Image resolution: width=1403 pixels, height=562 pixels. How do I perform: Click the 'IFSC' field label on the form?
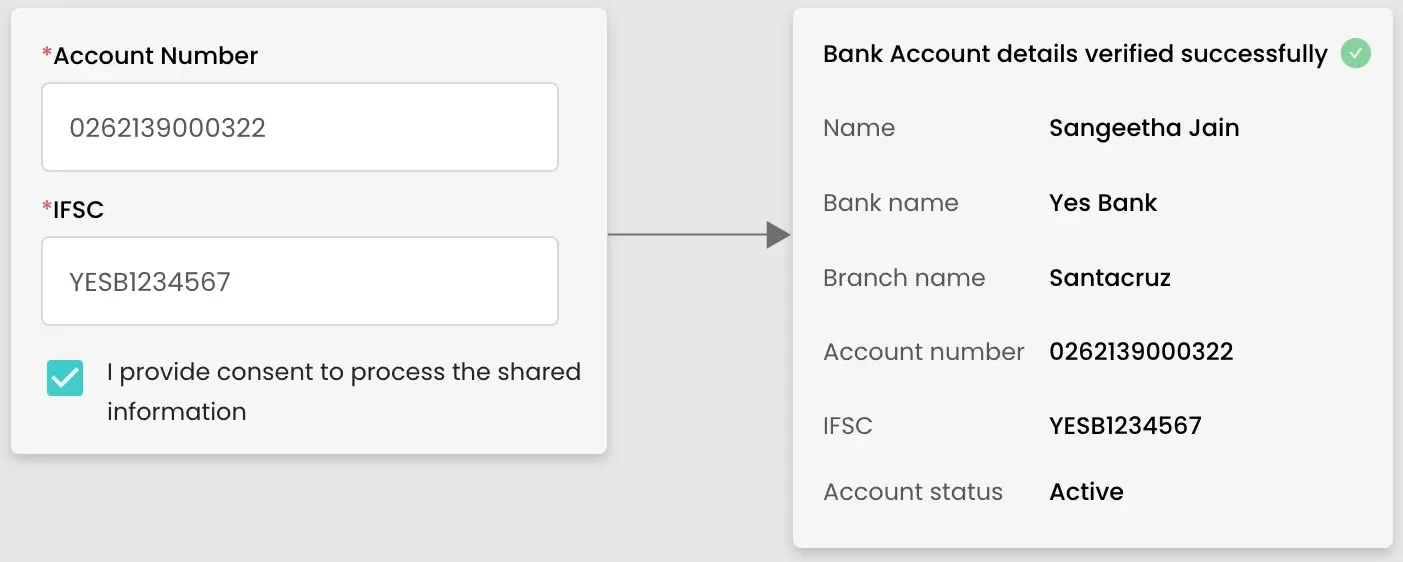(78, 210)
